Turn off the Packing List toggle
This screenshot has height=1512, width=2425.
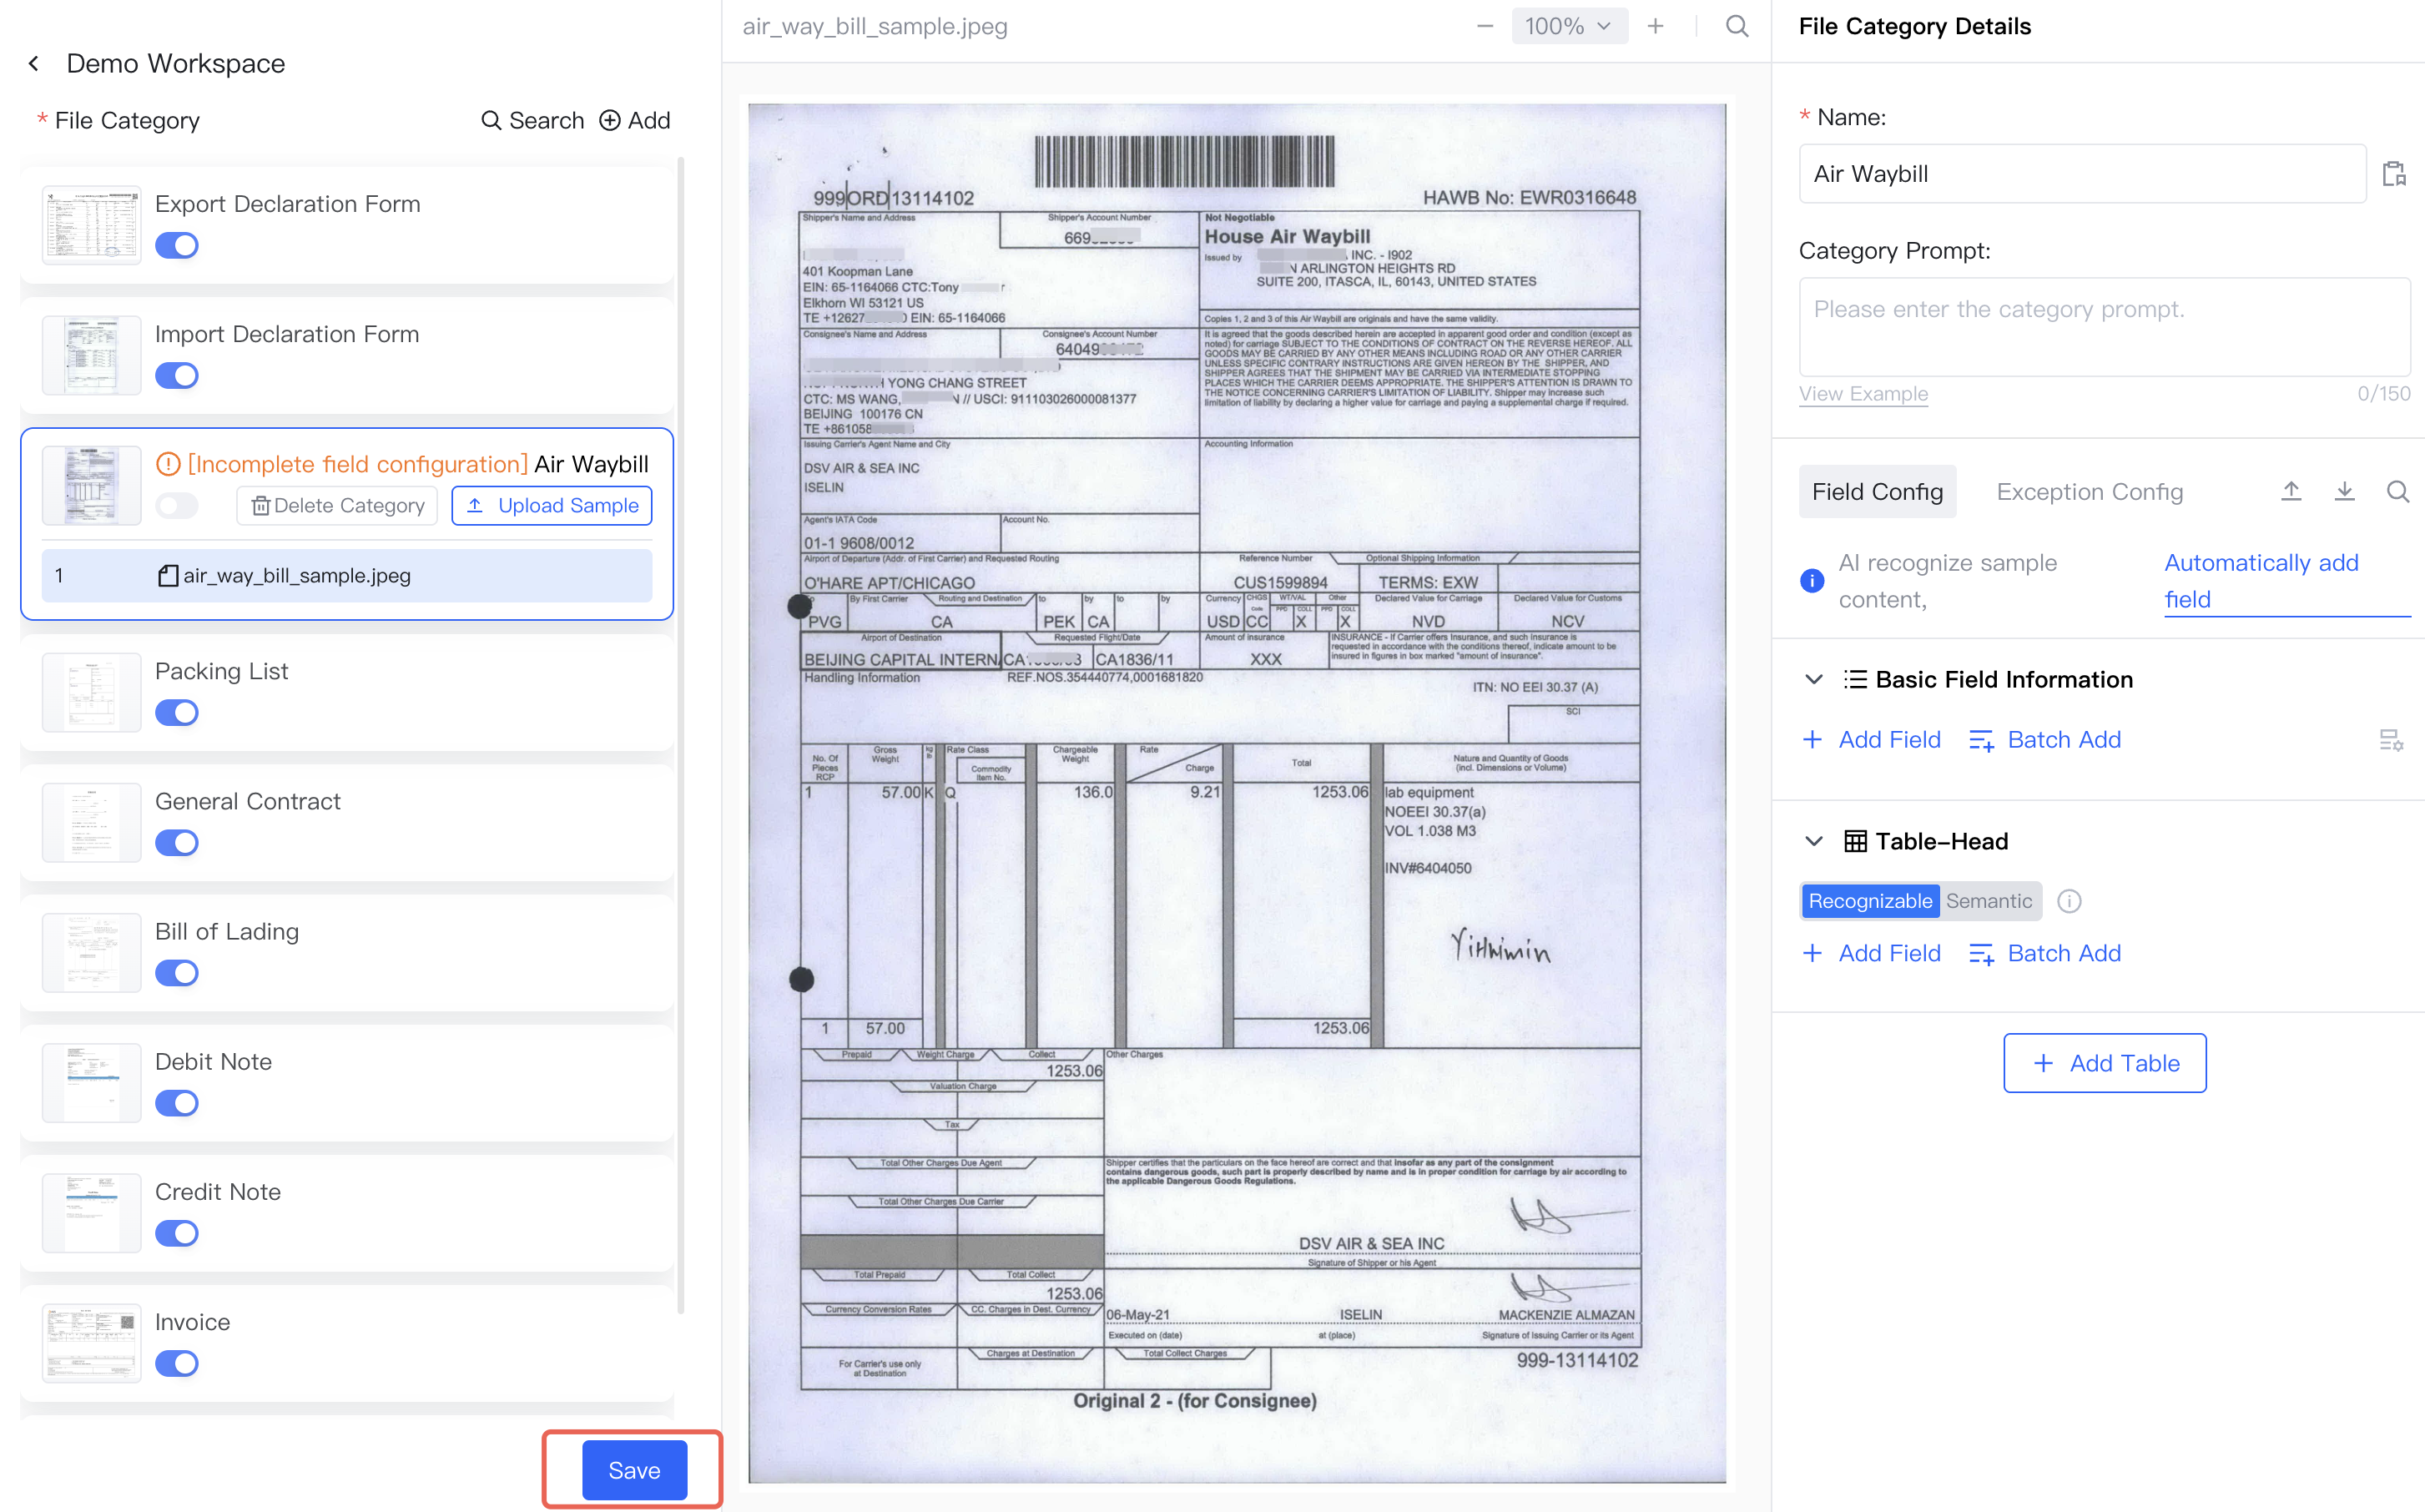177,712
